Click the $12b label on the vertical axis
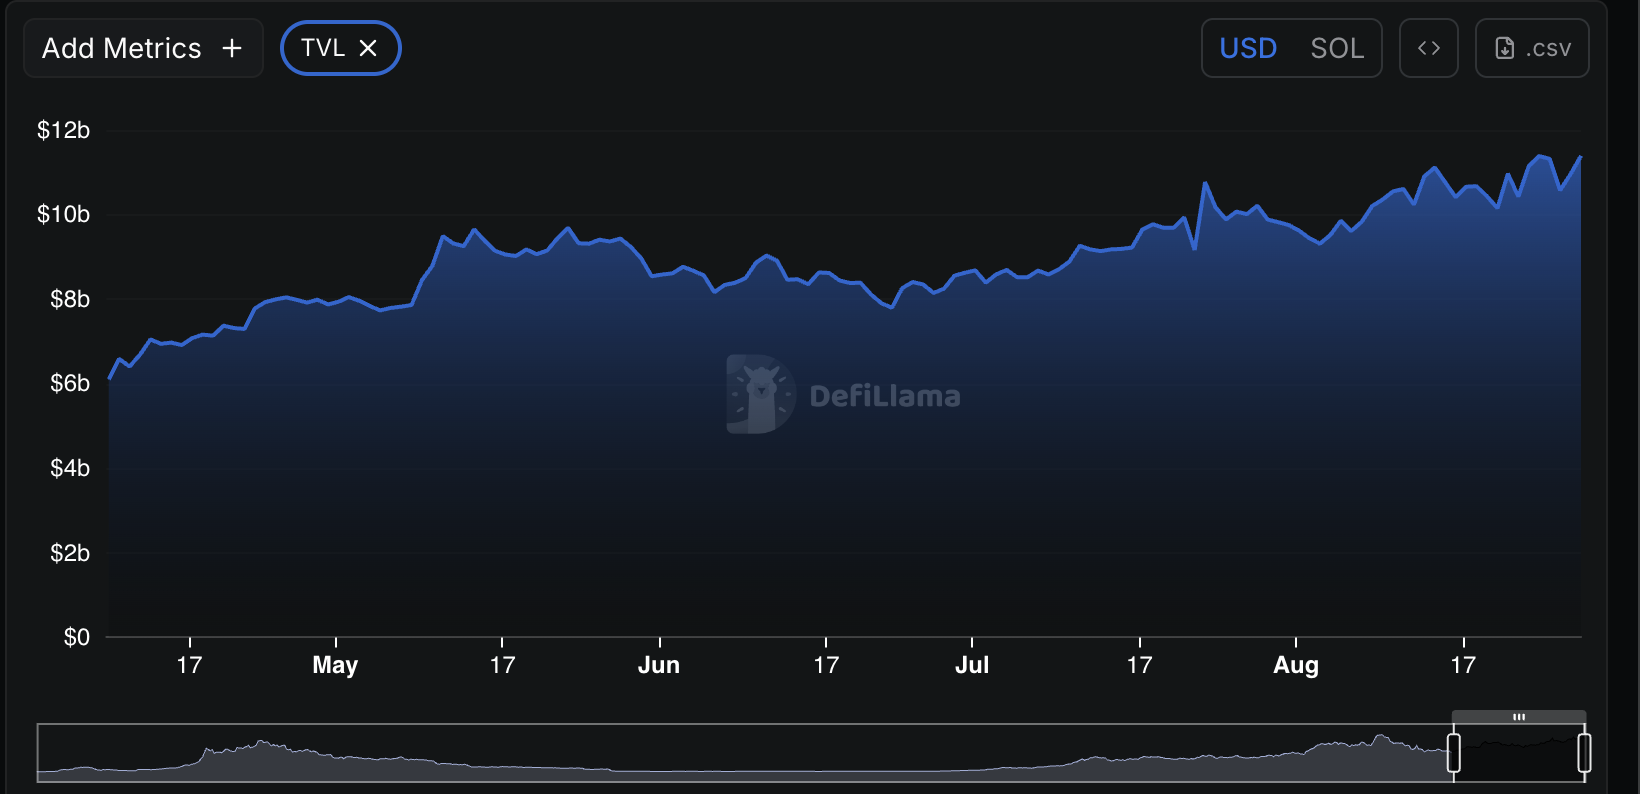The width and height of the screenshot is (1640, 794). tap(63, 130)
